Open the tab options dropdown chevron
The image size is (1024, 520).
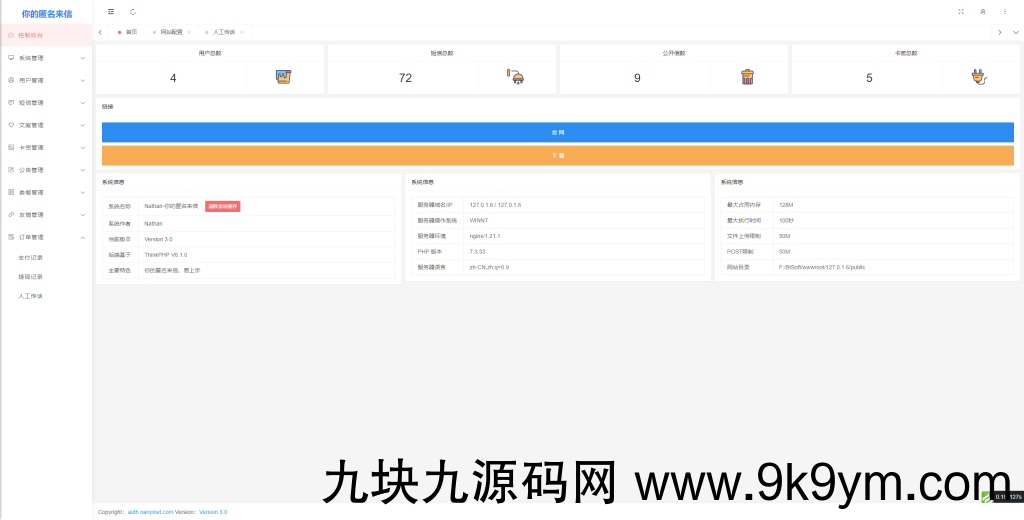click(x=1016, y=32)
